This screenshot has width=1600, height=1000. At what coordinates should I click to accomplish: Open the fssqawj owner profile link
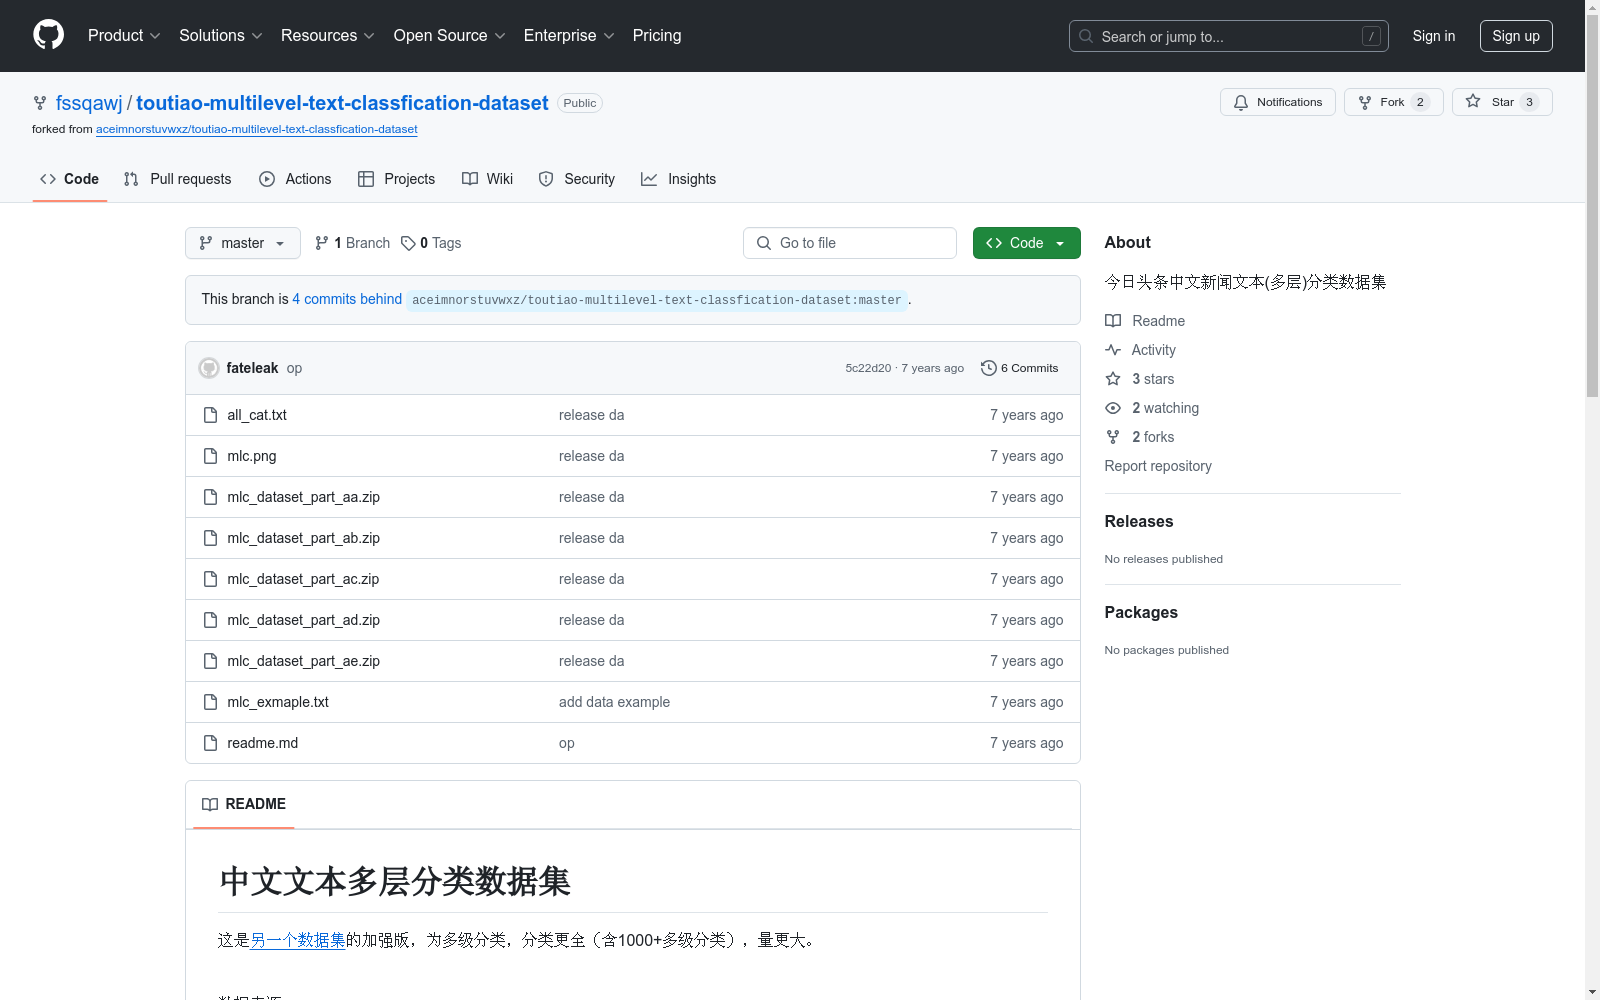click(x=89, y=103)
